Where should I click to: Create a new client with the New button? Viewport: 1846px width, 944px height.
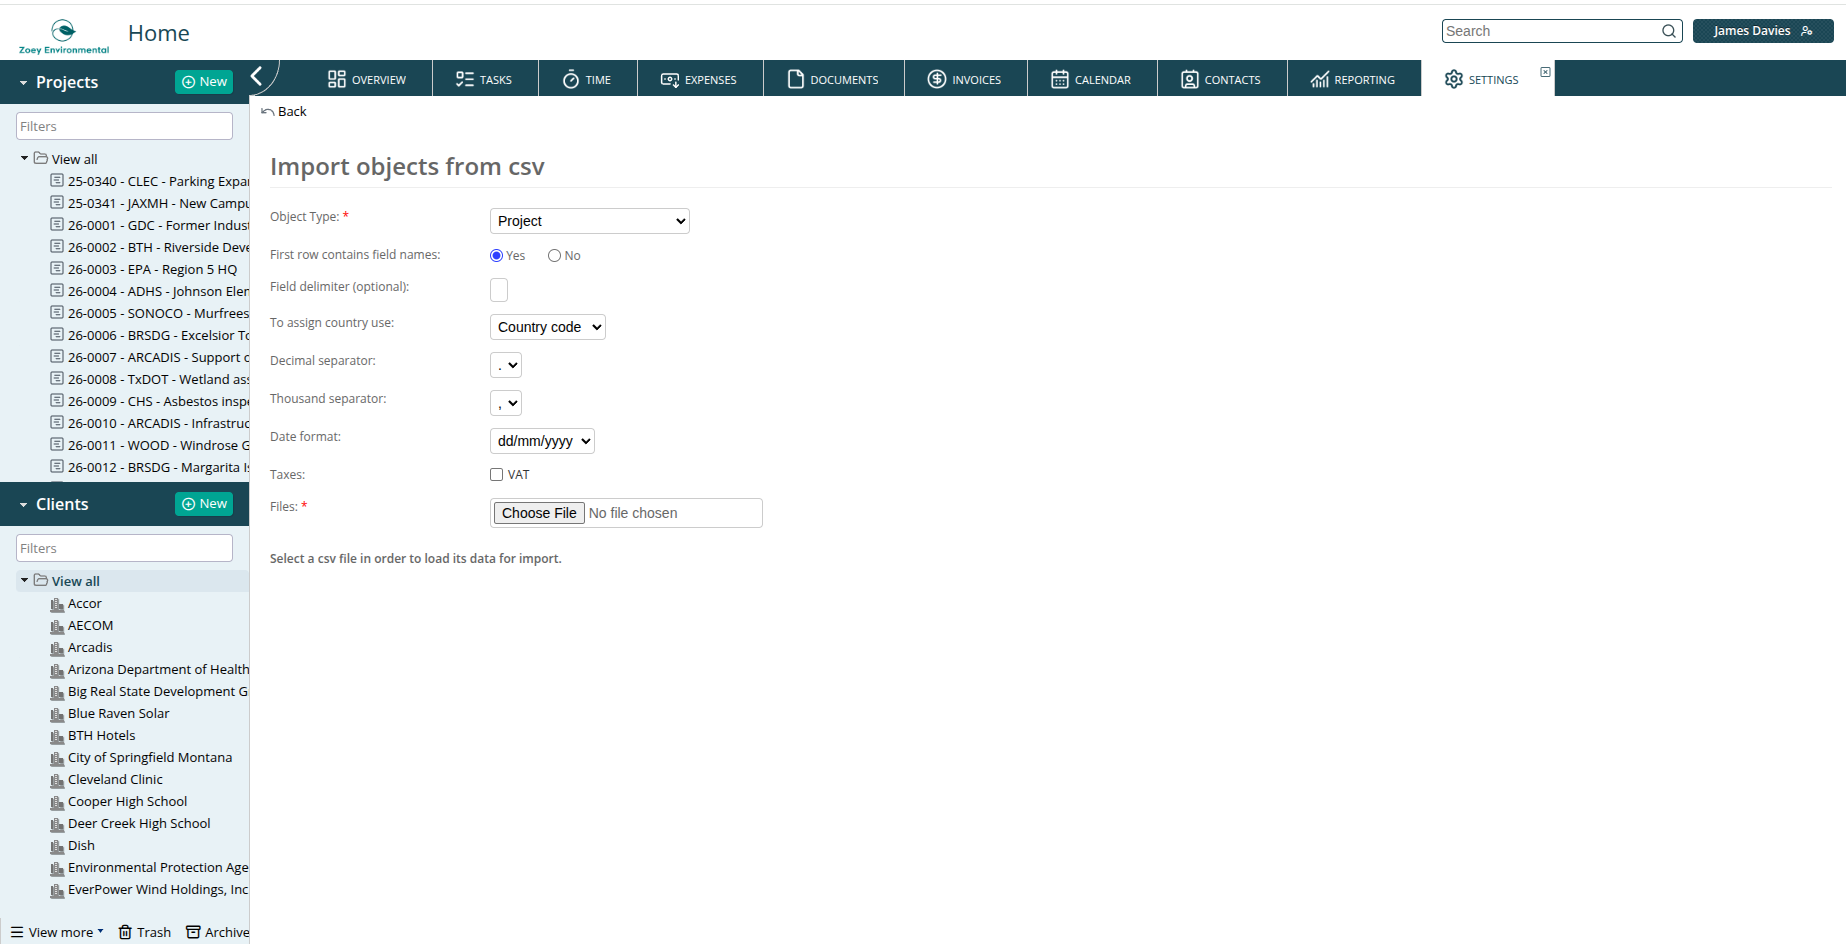tap(204, 504)
